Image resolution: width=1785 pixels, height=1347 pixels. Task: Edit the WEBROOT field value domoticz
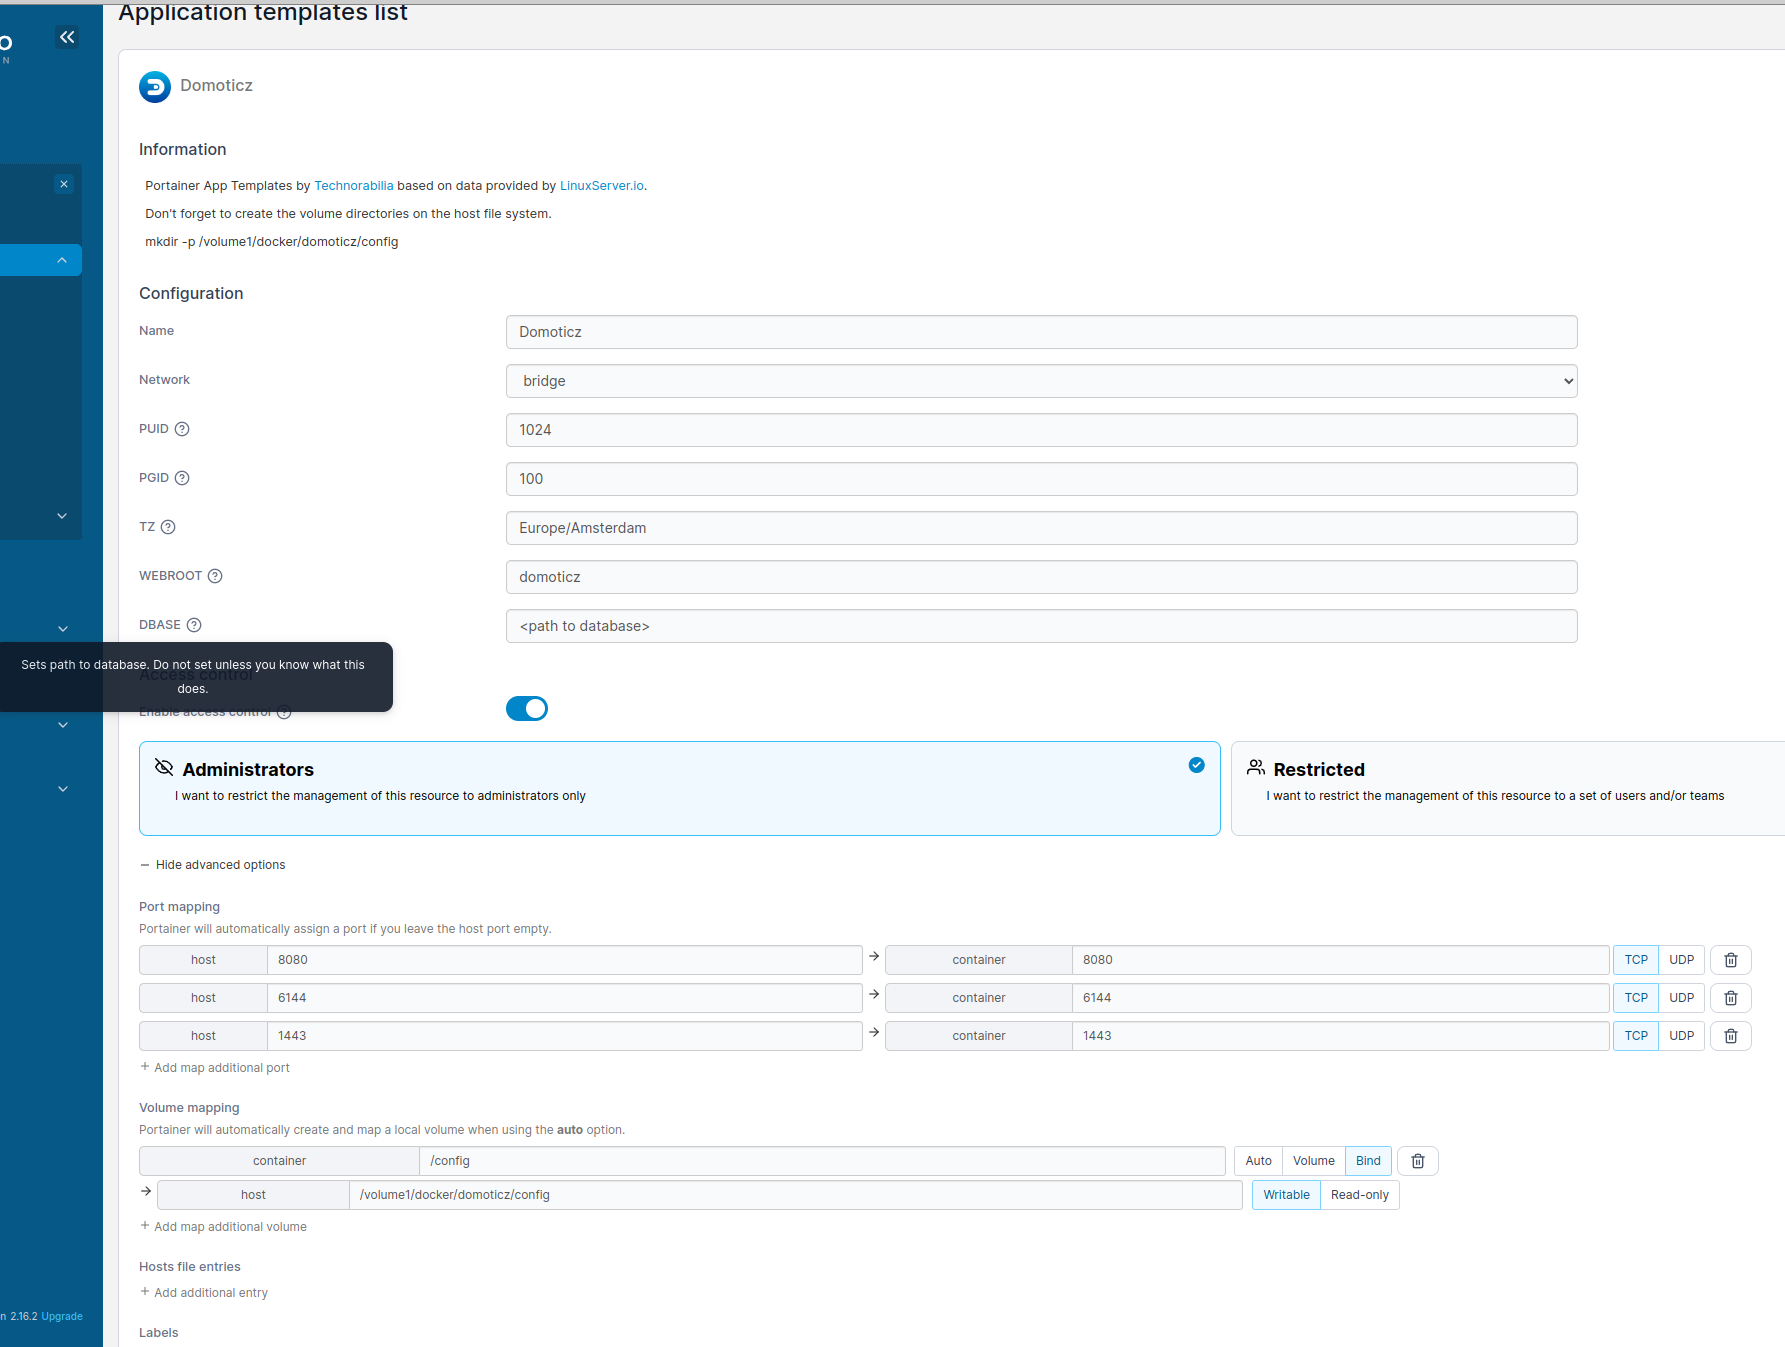coord(1042,577)
